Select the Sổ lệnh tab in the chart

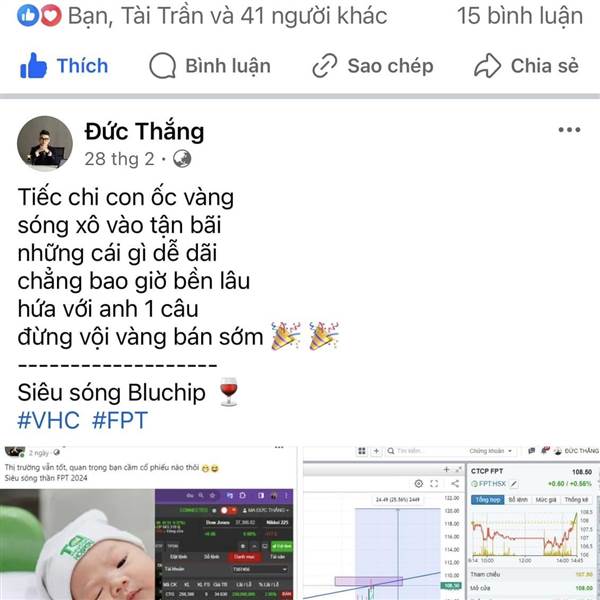click(518, 500)
